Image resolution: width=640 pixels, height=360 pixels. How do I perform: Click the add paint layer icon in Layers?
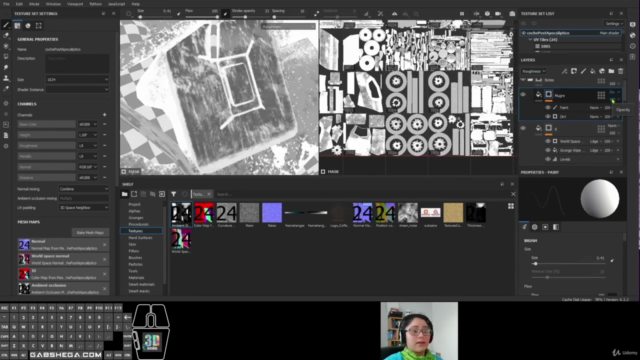pos(583,71)
